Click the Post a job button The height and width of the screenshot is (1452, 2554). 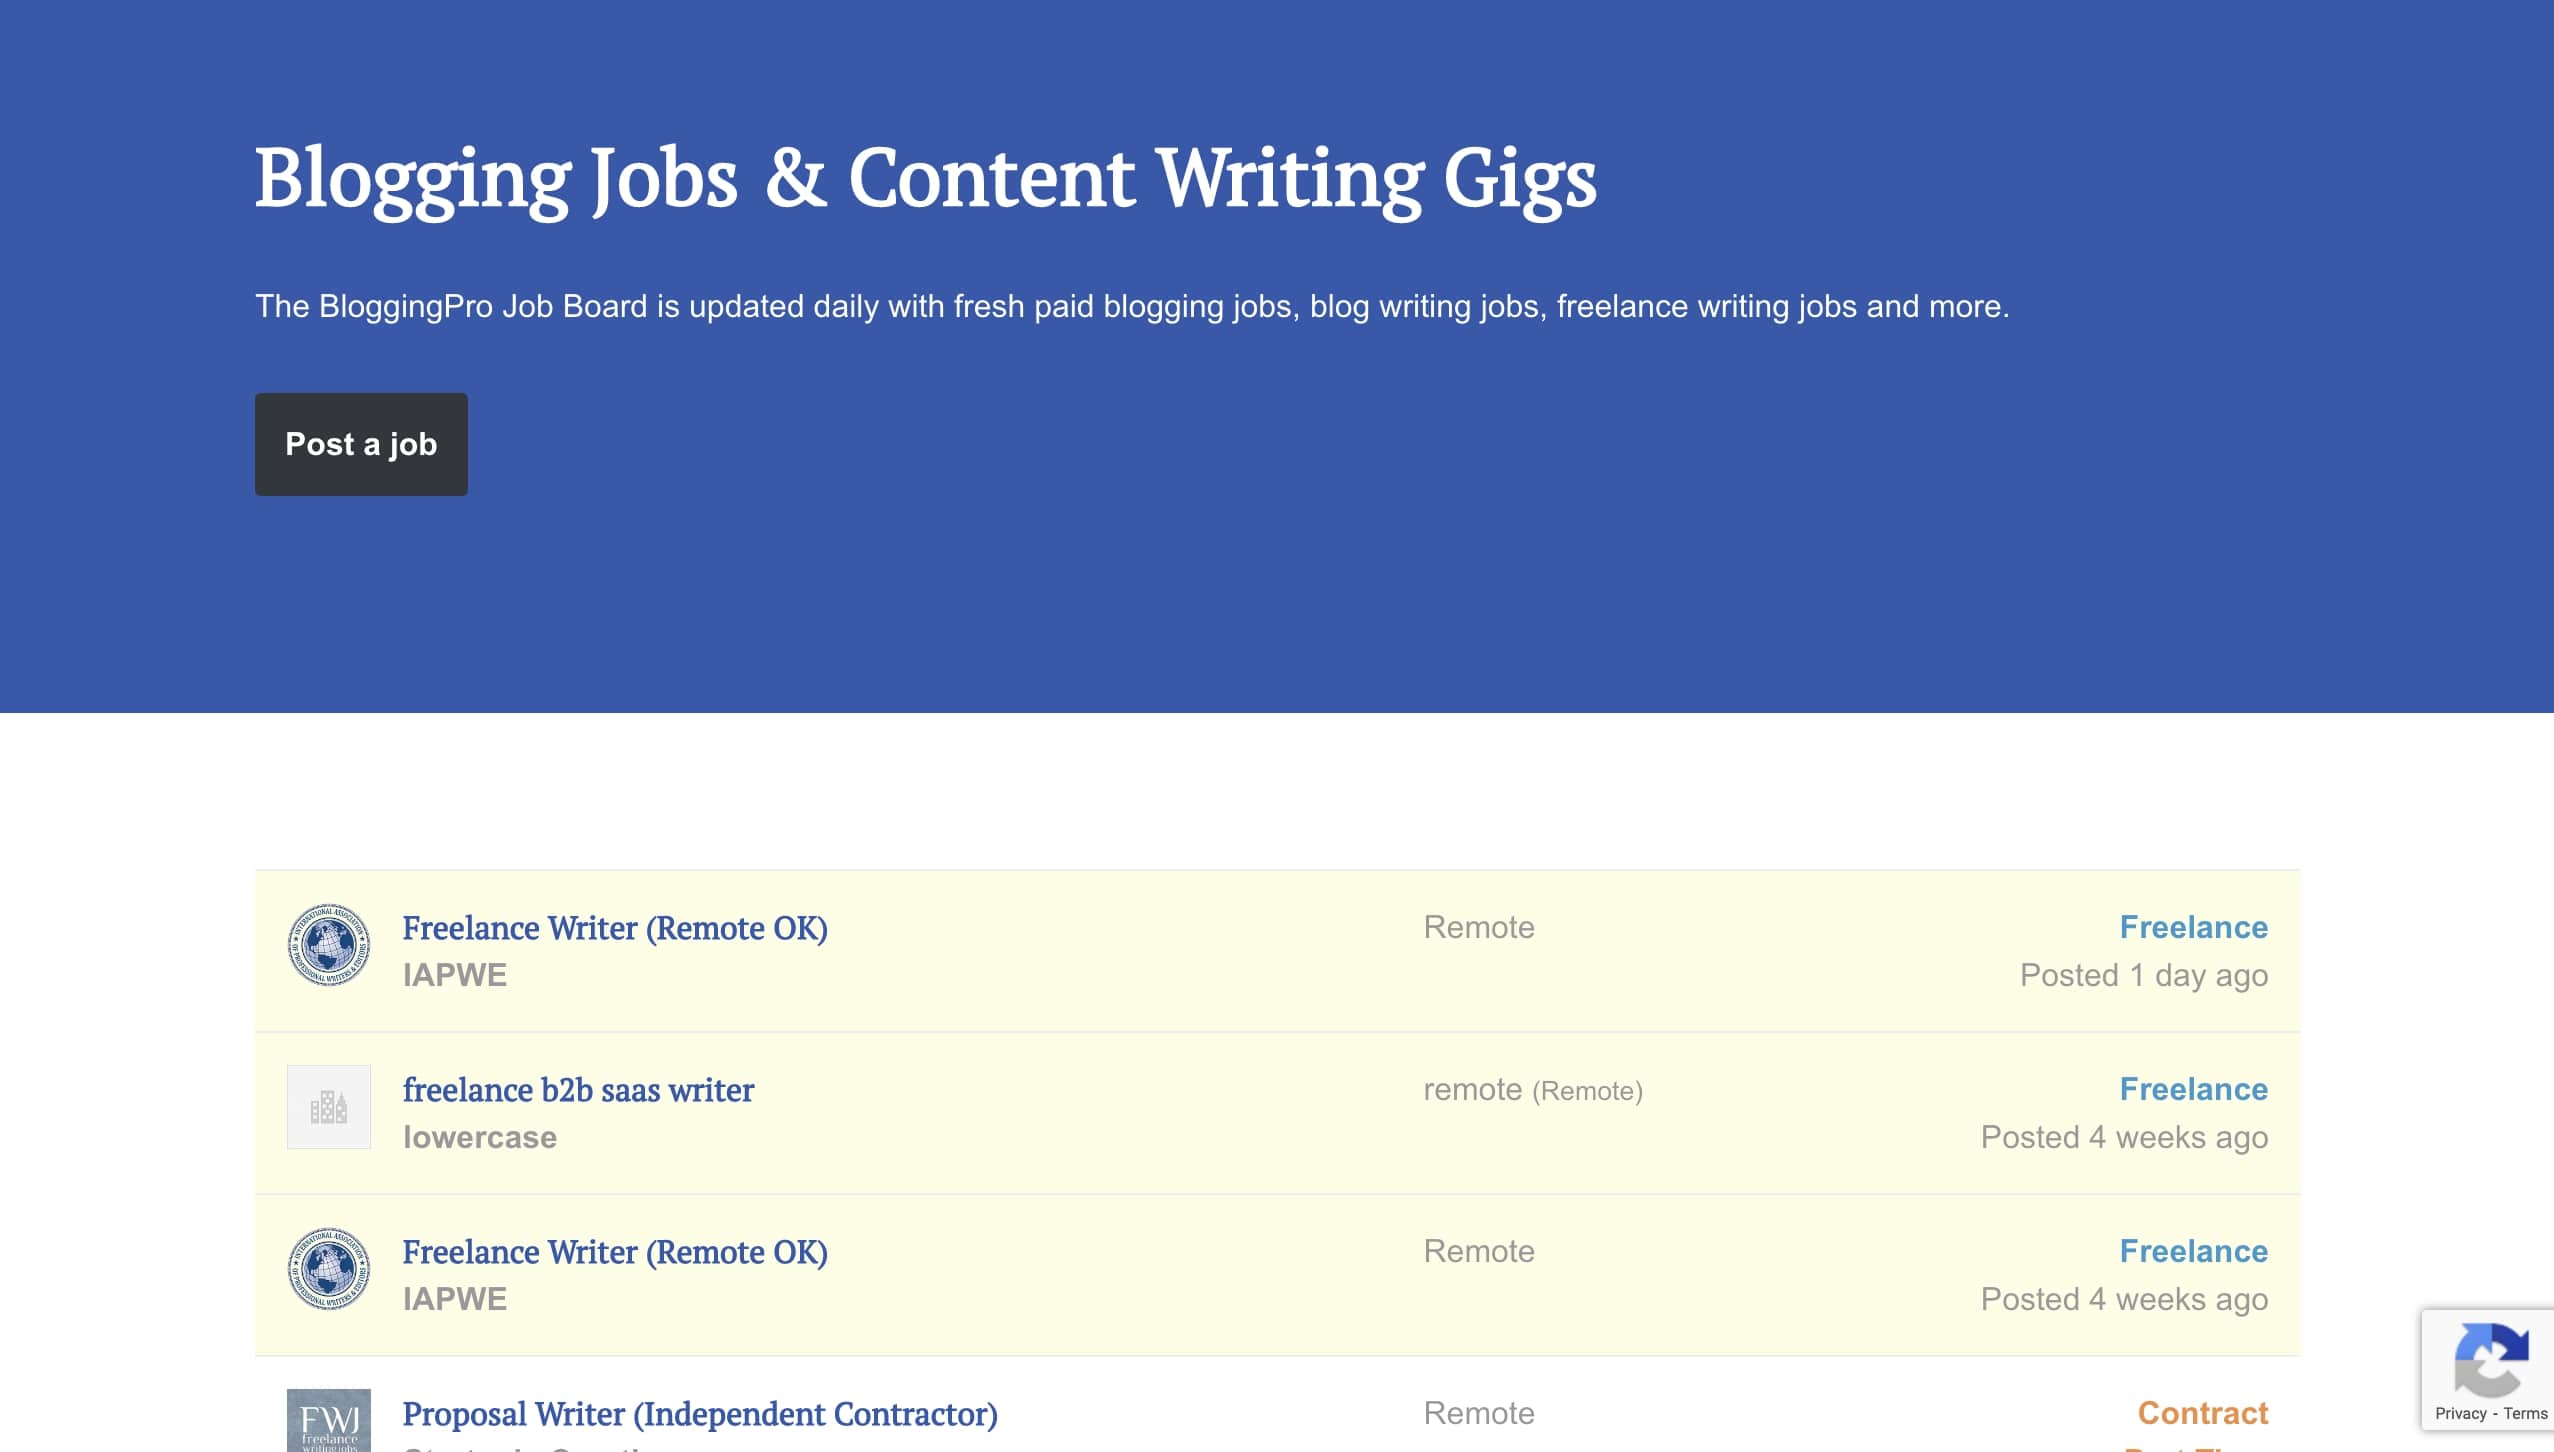tap(361, 444)
